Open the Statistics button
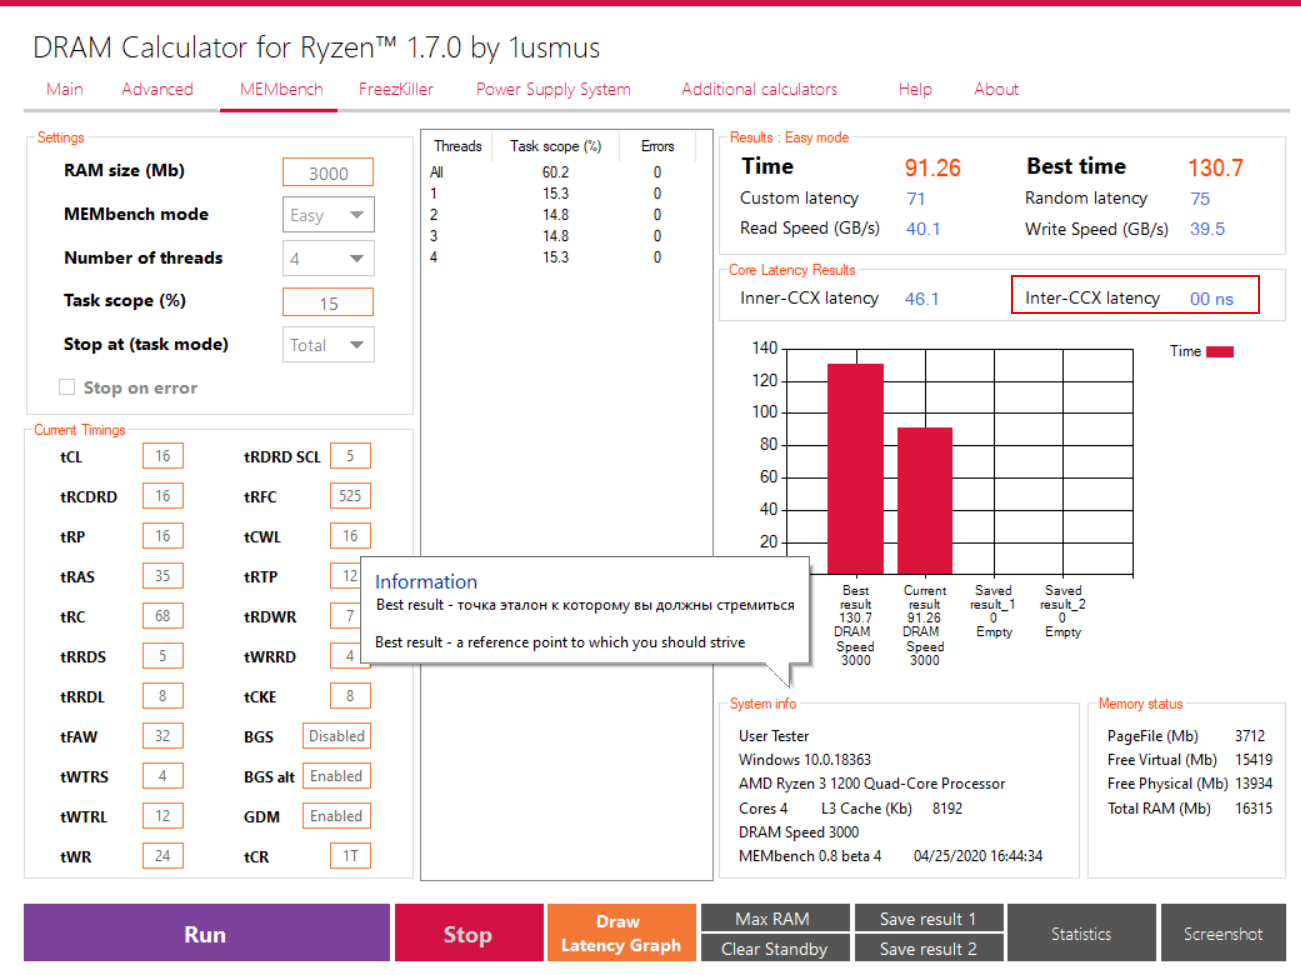1301x975 pixels. (1081, 933)
